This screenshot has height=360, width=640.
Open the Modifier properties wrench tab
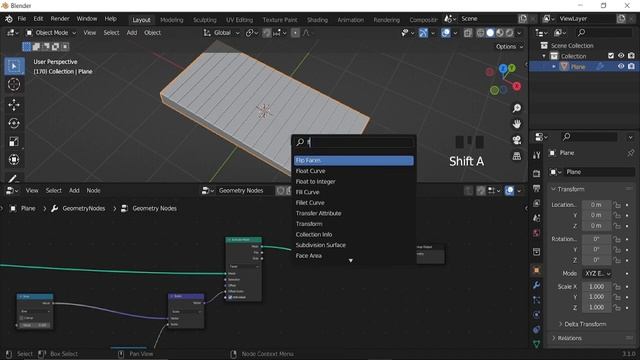click(x=536, y=285)
